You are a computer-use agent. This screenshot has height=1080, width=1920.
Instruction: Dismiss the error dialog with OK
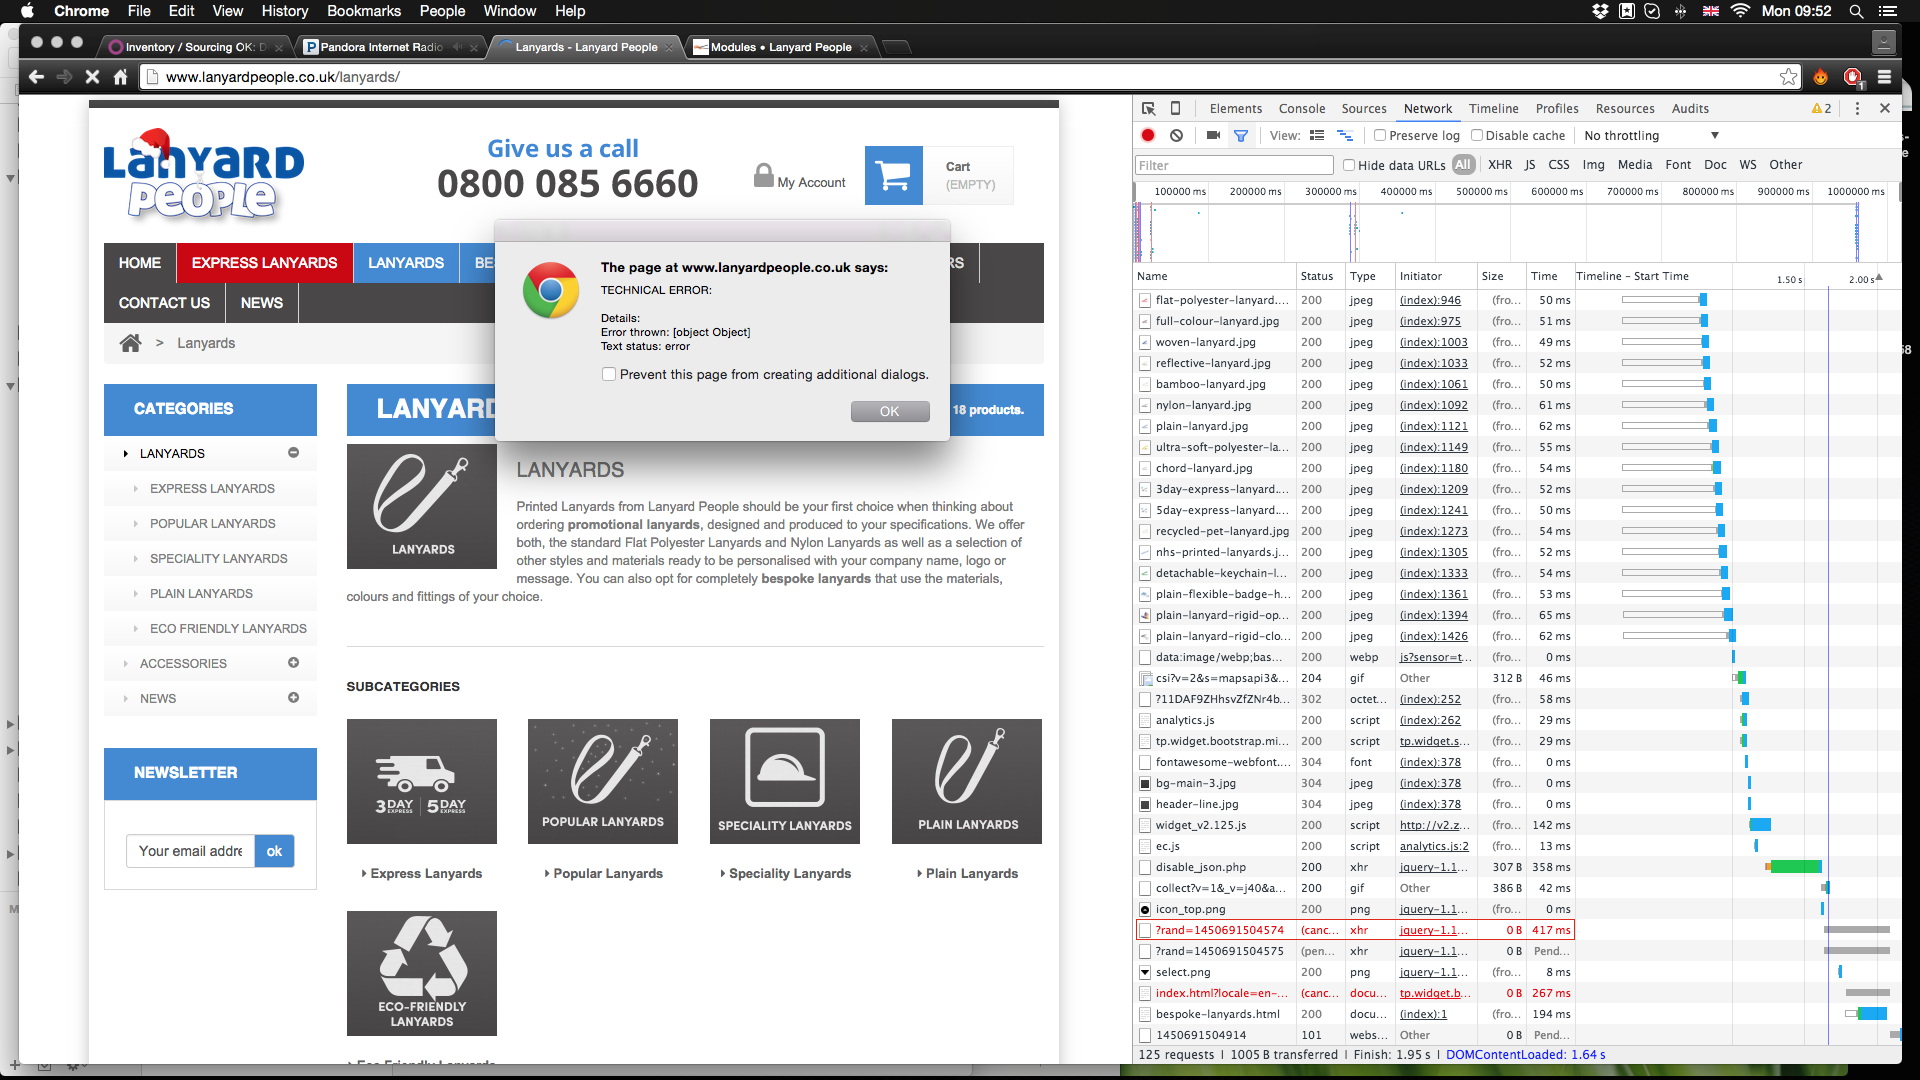click(889, 411)
